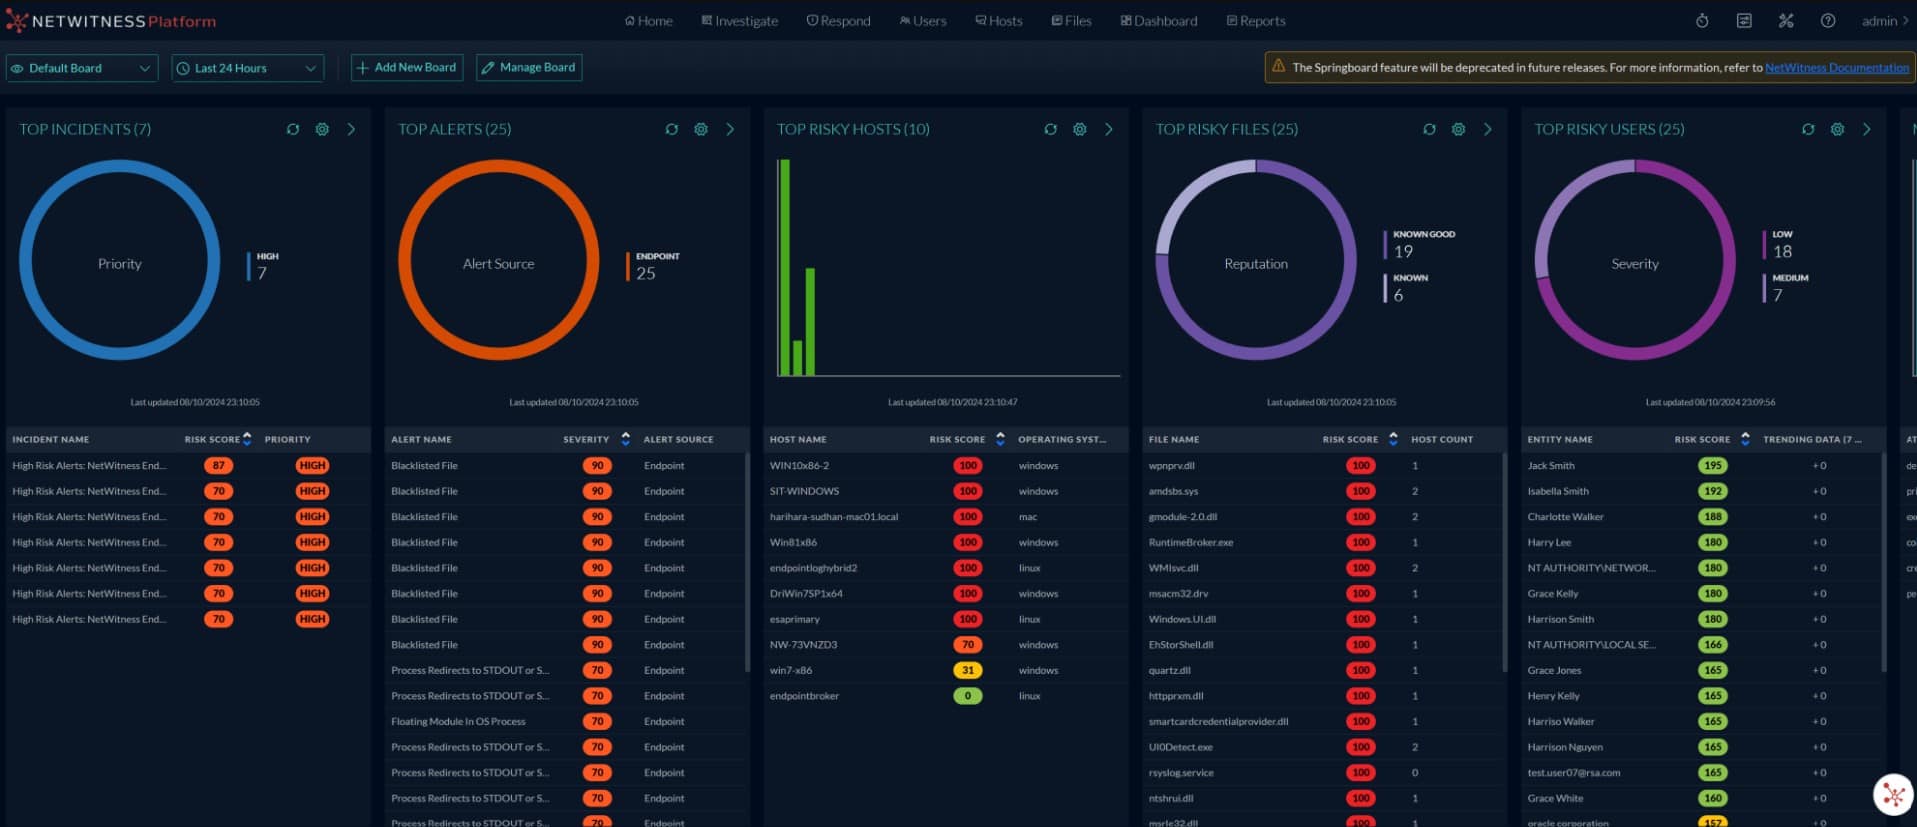Open the Respond menu
This screenshot has width=1917, height=827.
click(839, 21)
